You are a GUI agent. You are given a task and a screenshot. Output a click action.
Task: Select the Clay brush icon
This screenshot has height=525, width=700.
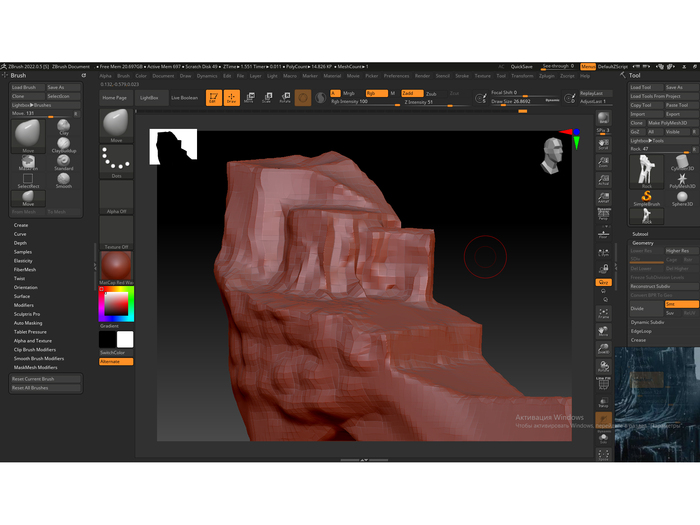pos(64,125)
